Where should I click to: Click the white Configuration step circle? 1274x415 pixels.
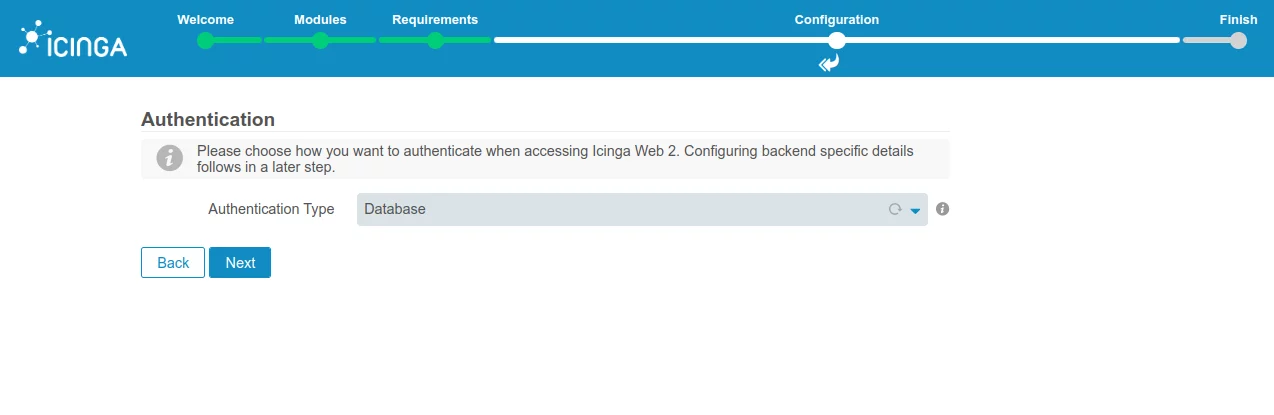click(x=837, y=41)
